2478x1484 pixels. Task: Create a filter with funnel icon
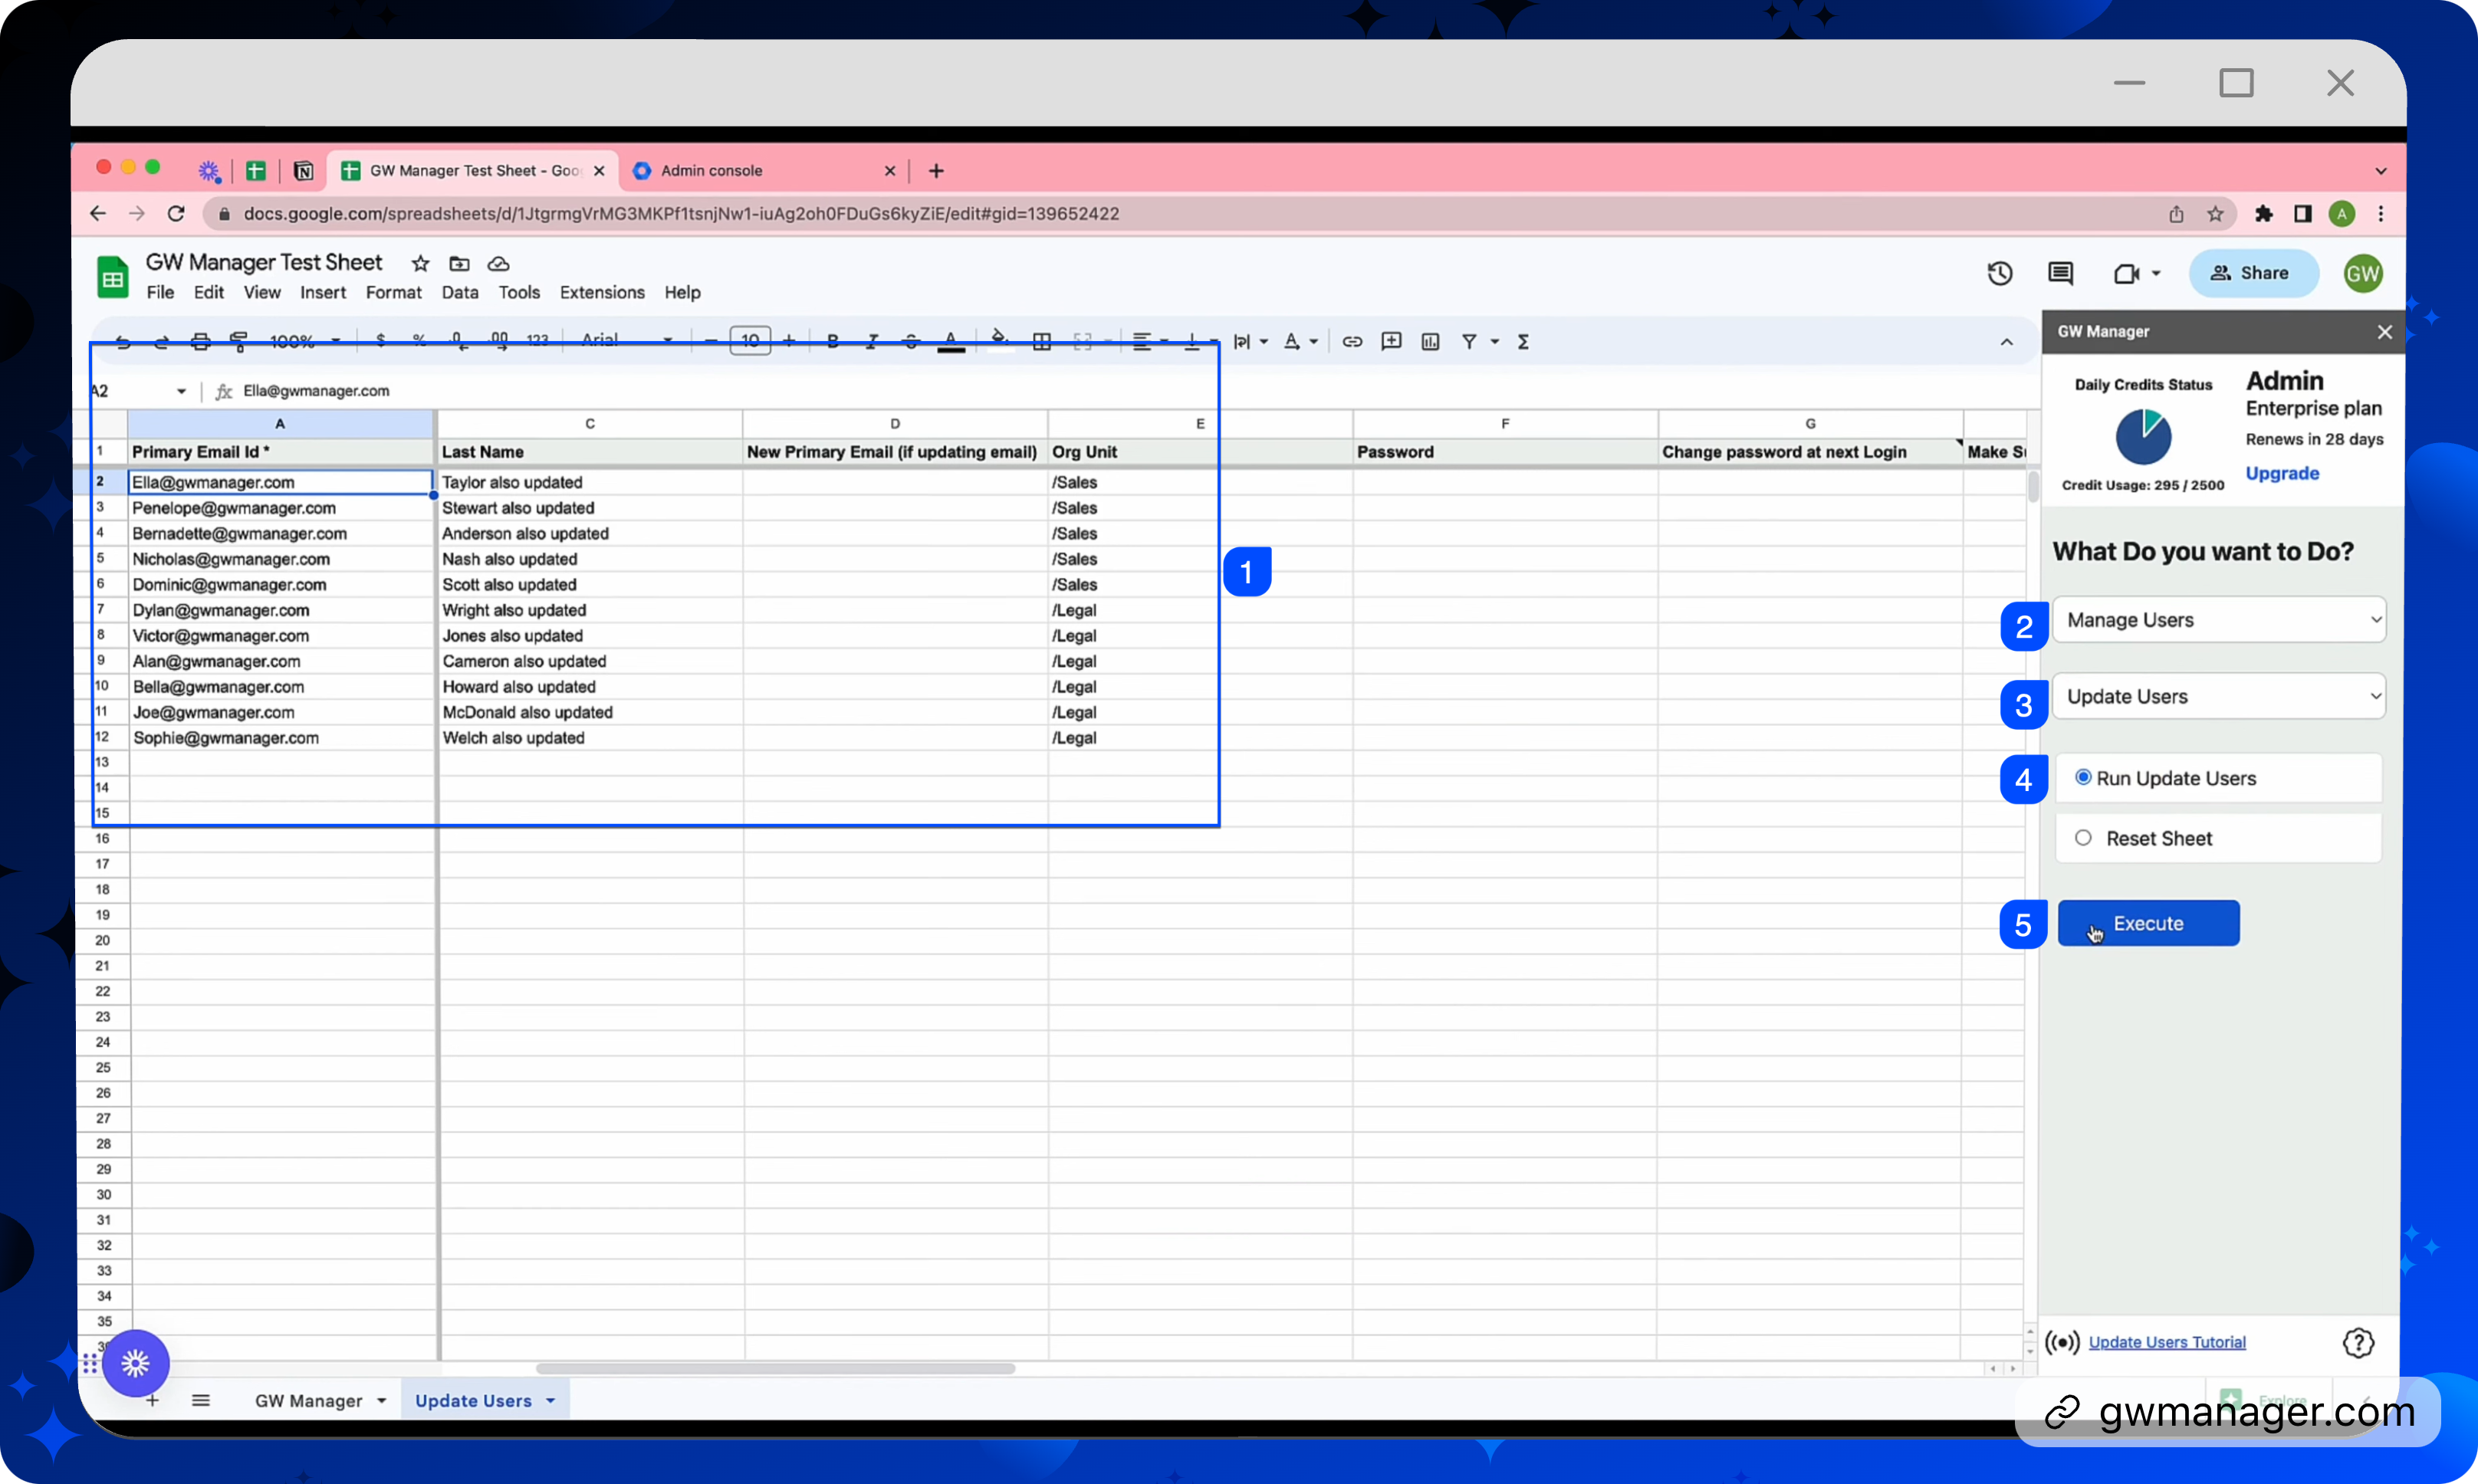tap(1469, 342)
